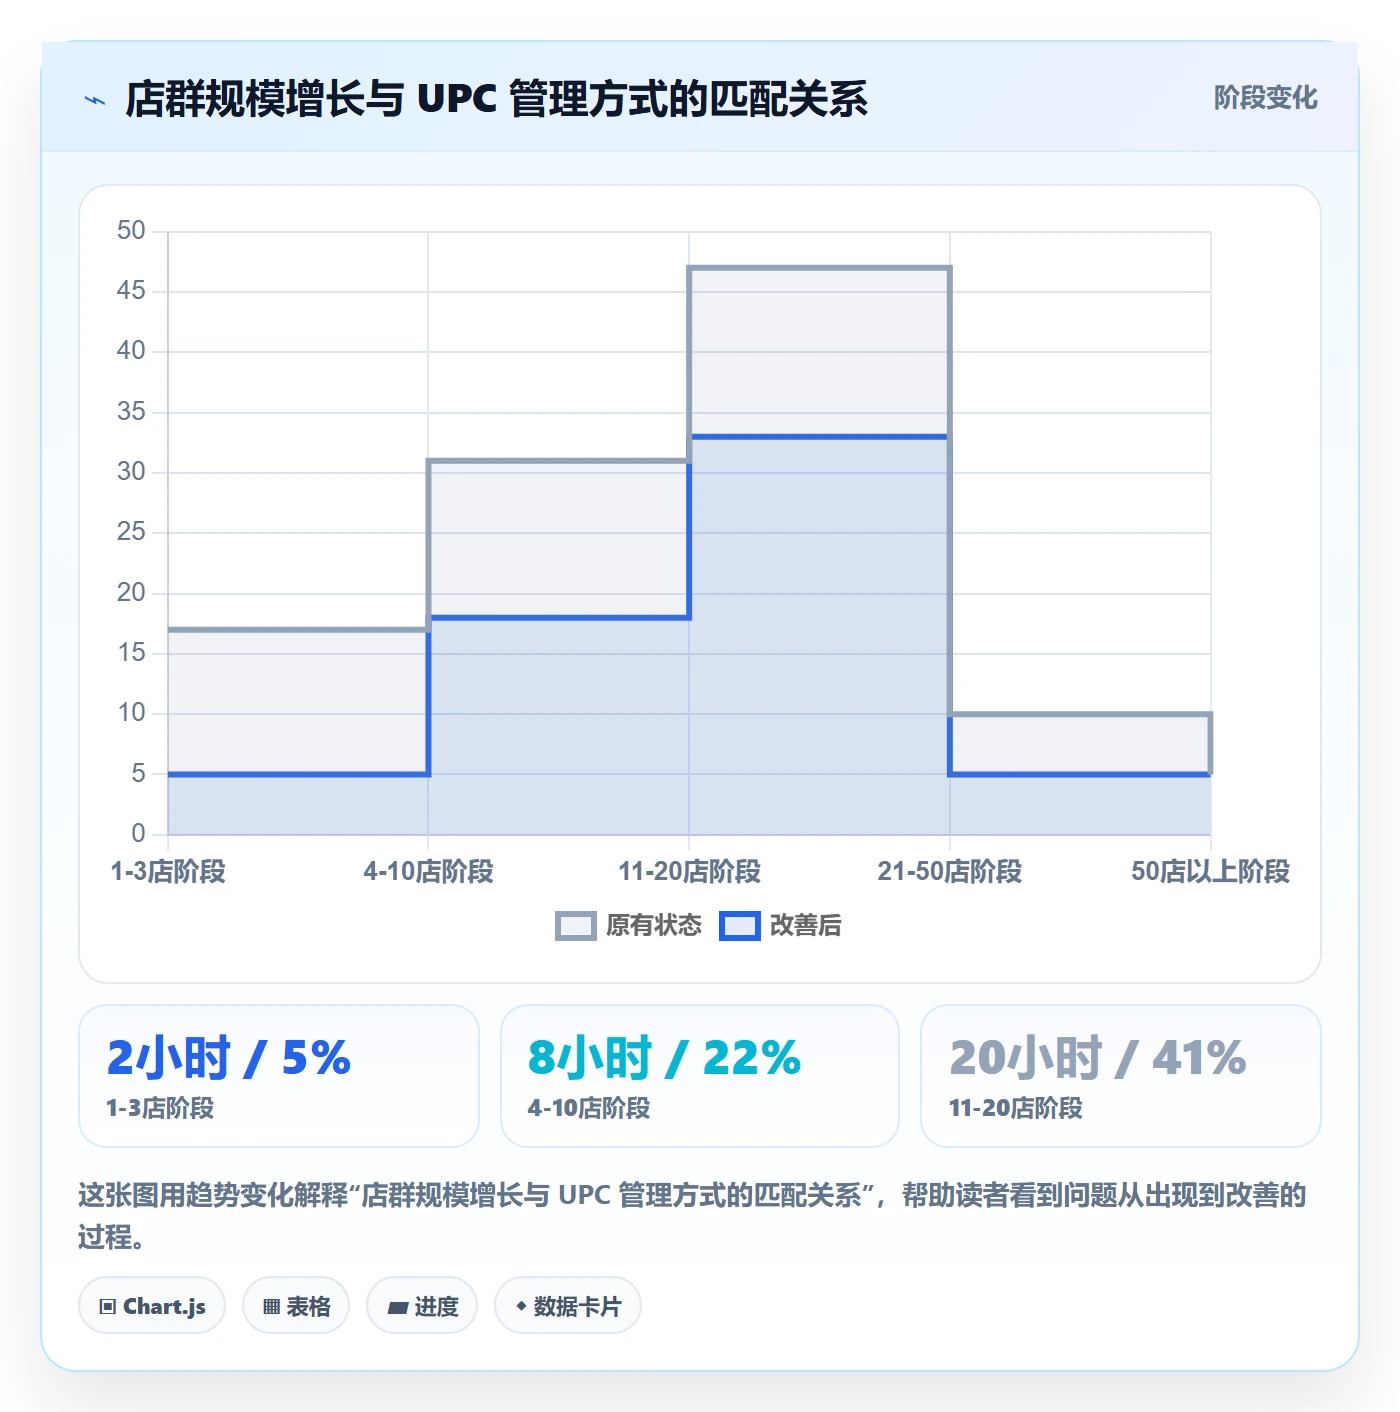The image size is (1400, 1412).
Task: Click the 50店以上阶段 x-axis label
Action: click(1210, 872)
